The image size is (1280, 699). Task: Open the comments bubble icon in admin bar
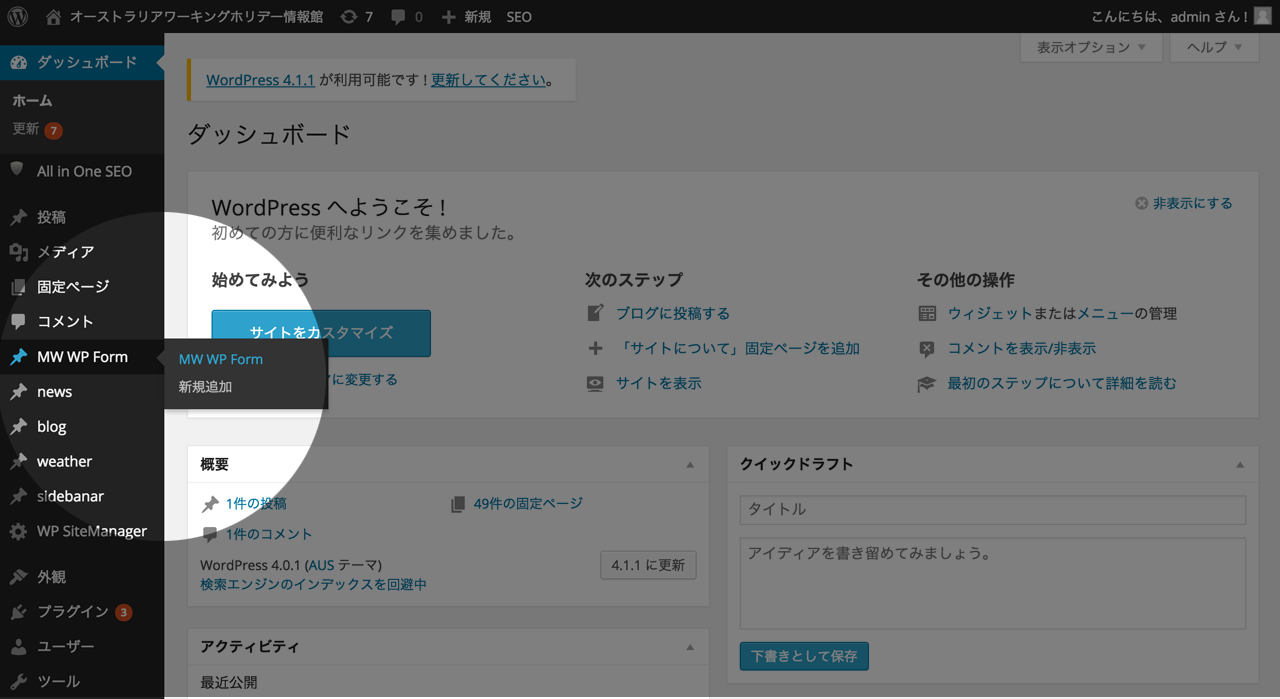click(x=399, y=17)
